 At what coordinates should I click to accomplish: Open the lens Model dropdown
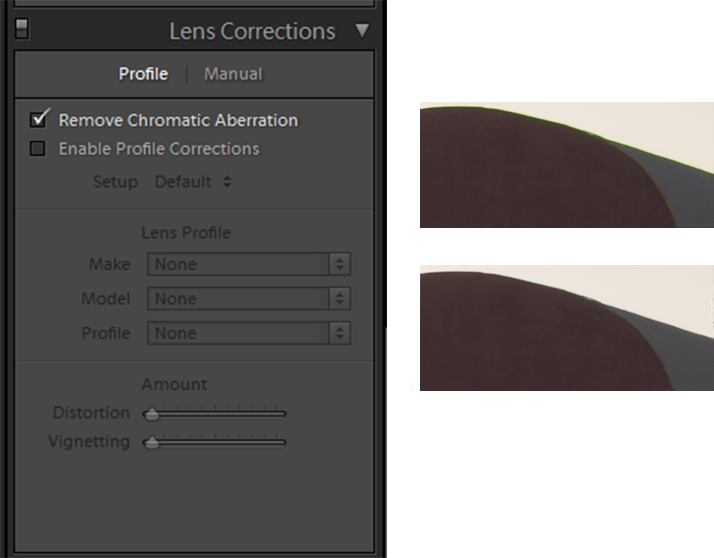(249, 299)
